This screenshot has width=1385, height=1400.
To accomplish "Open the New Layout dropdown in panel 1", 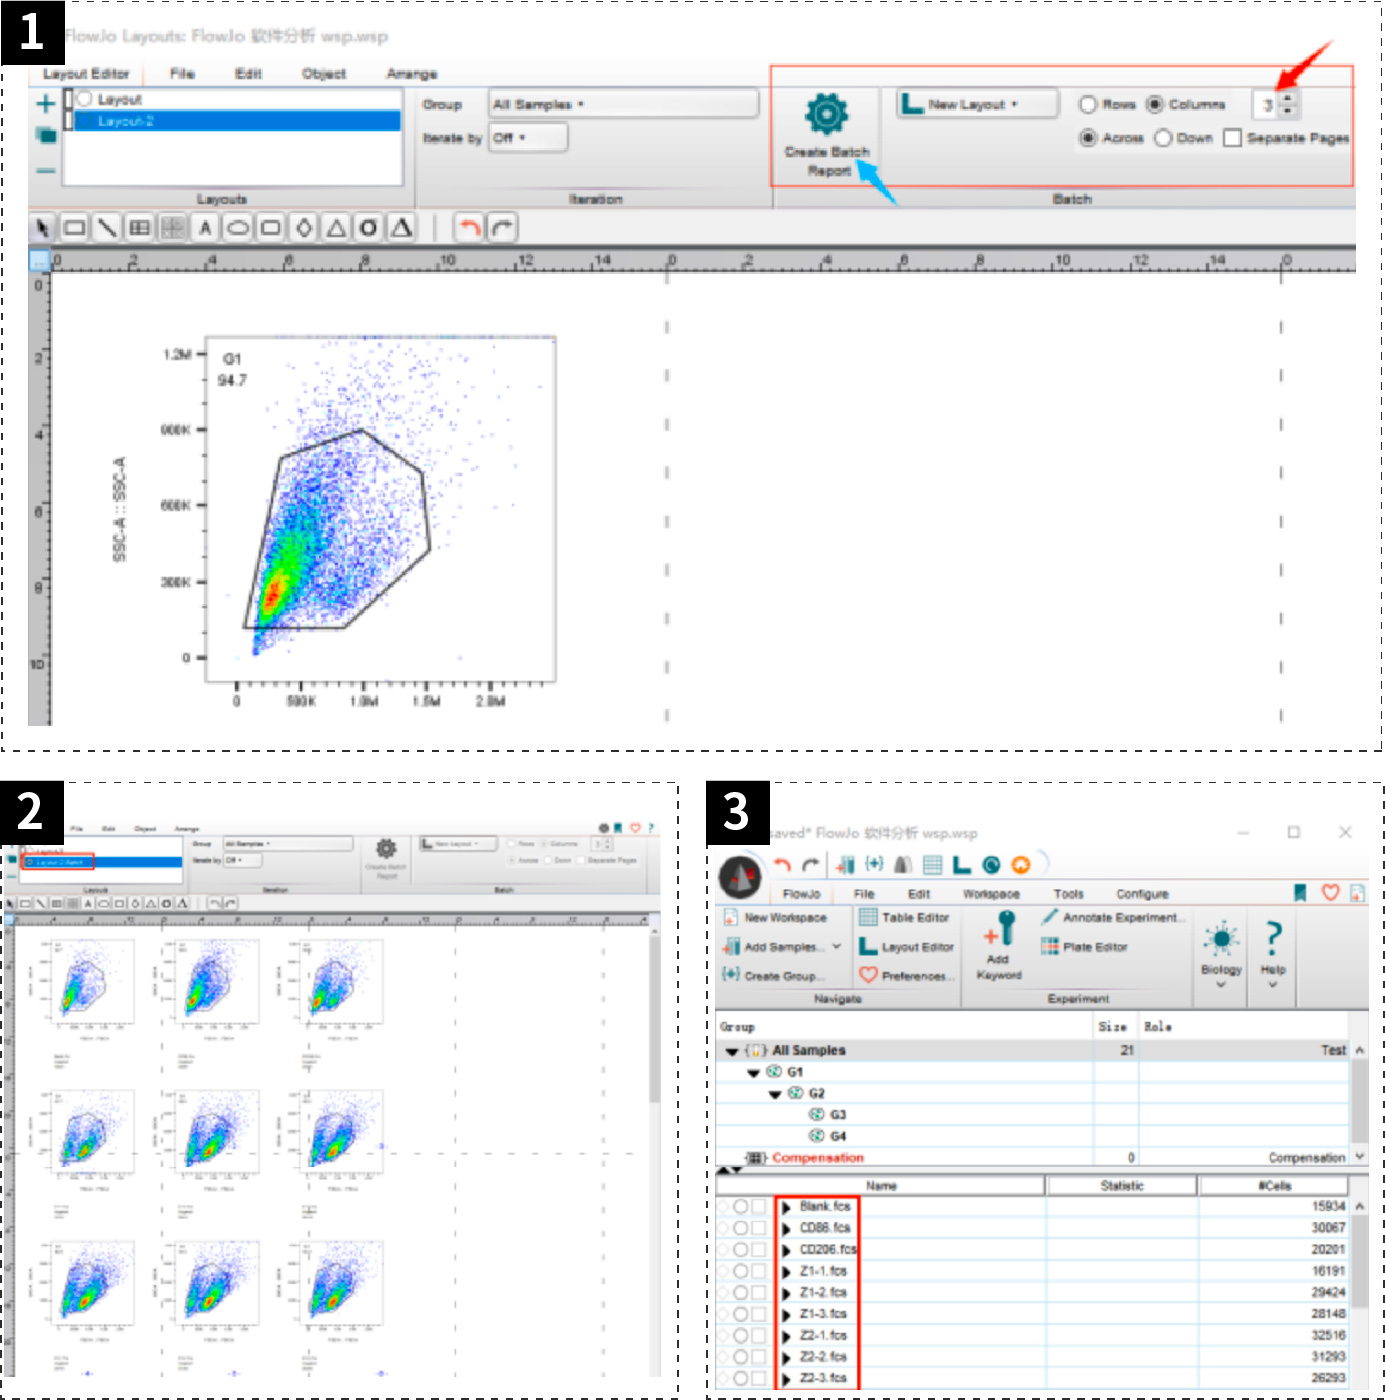I will point(977,104).
